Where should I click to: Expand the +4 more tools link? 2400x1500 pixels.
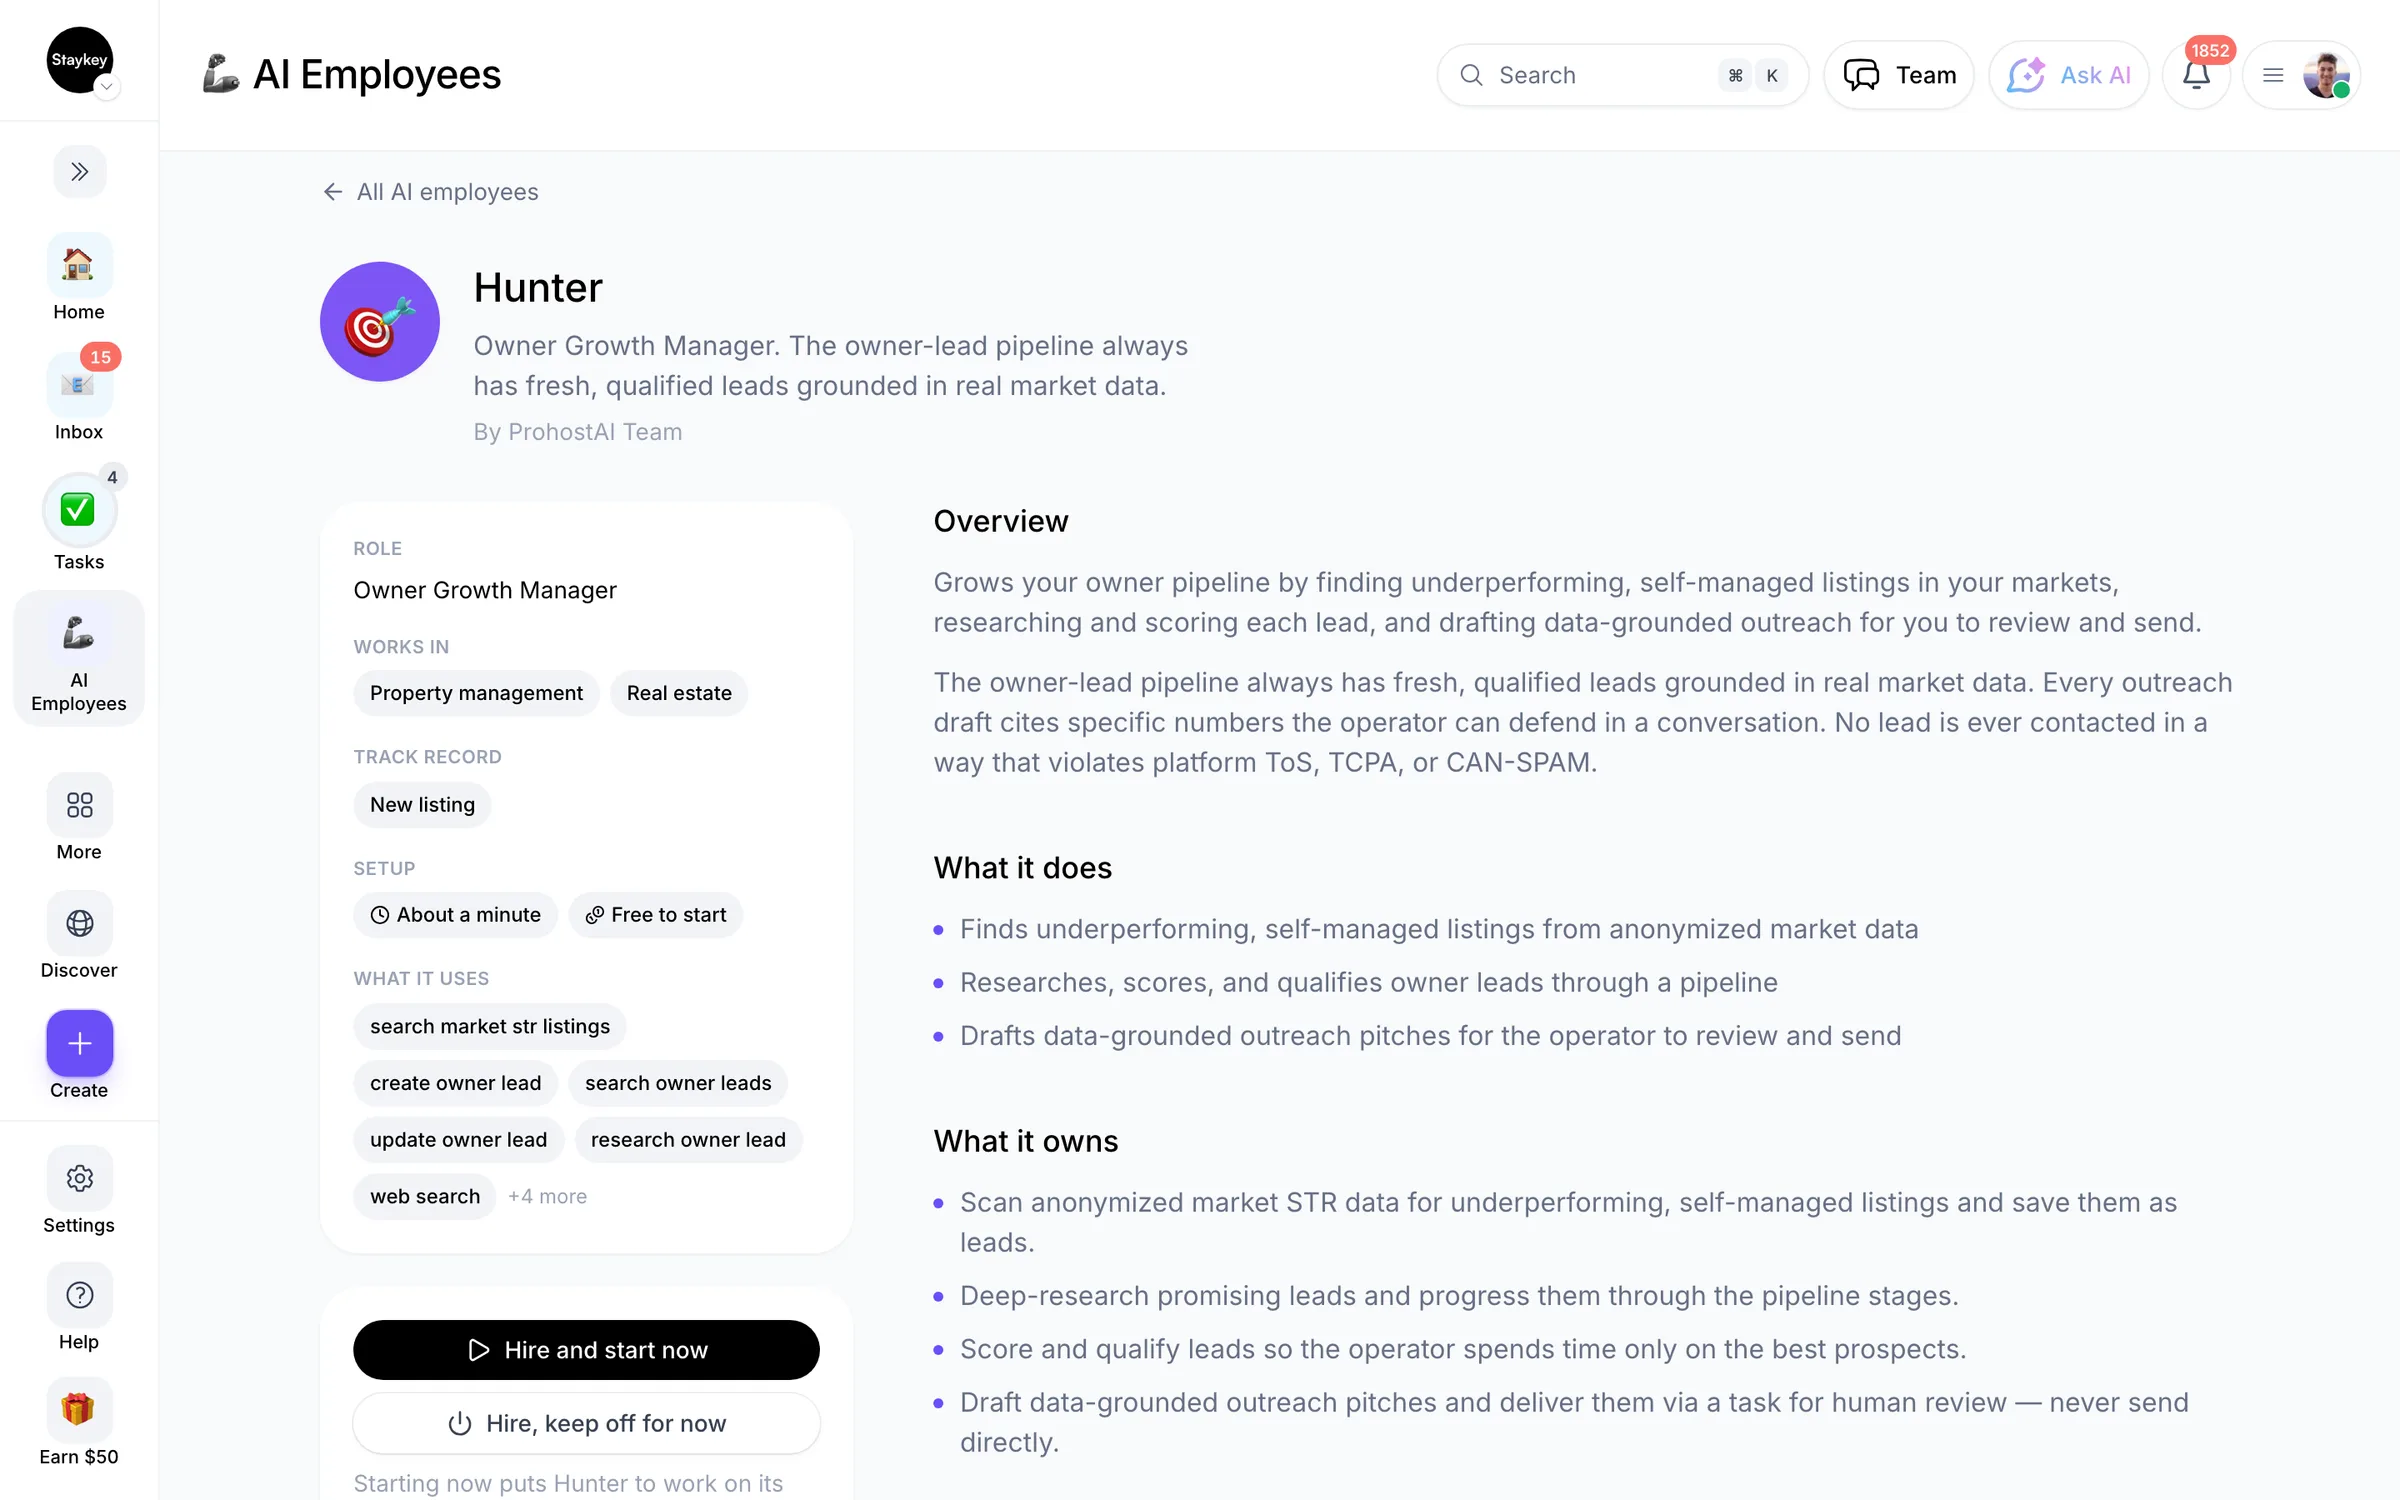coord(547,1196)
